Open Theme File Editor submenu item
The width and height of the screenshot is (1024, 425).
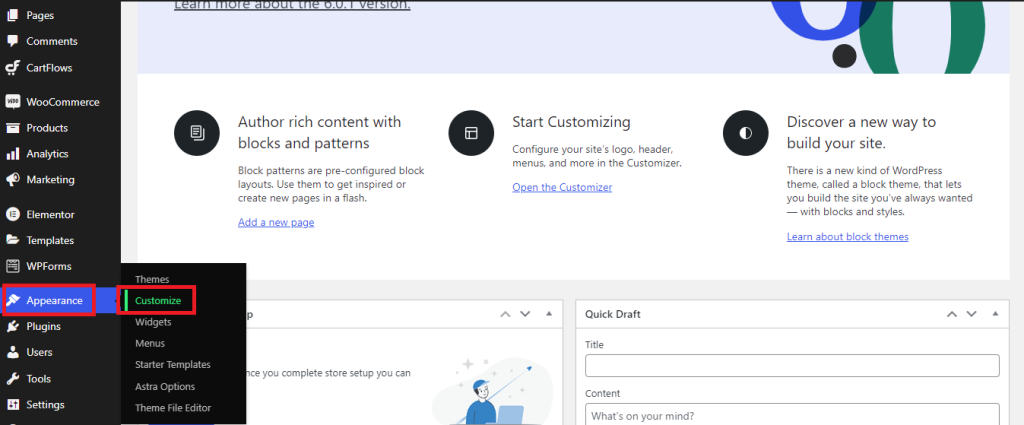[173, 408]
